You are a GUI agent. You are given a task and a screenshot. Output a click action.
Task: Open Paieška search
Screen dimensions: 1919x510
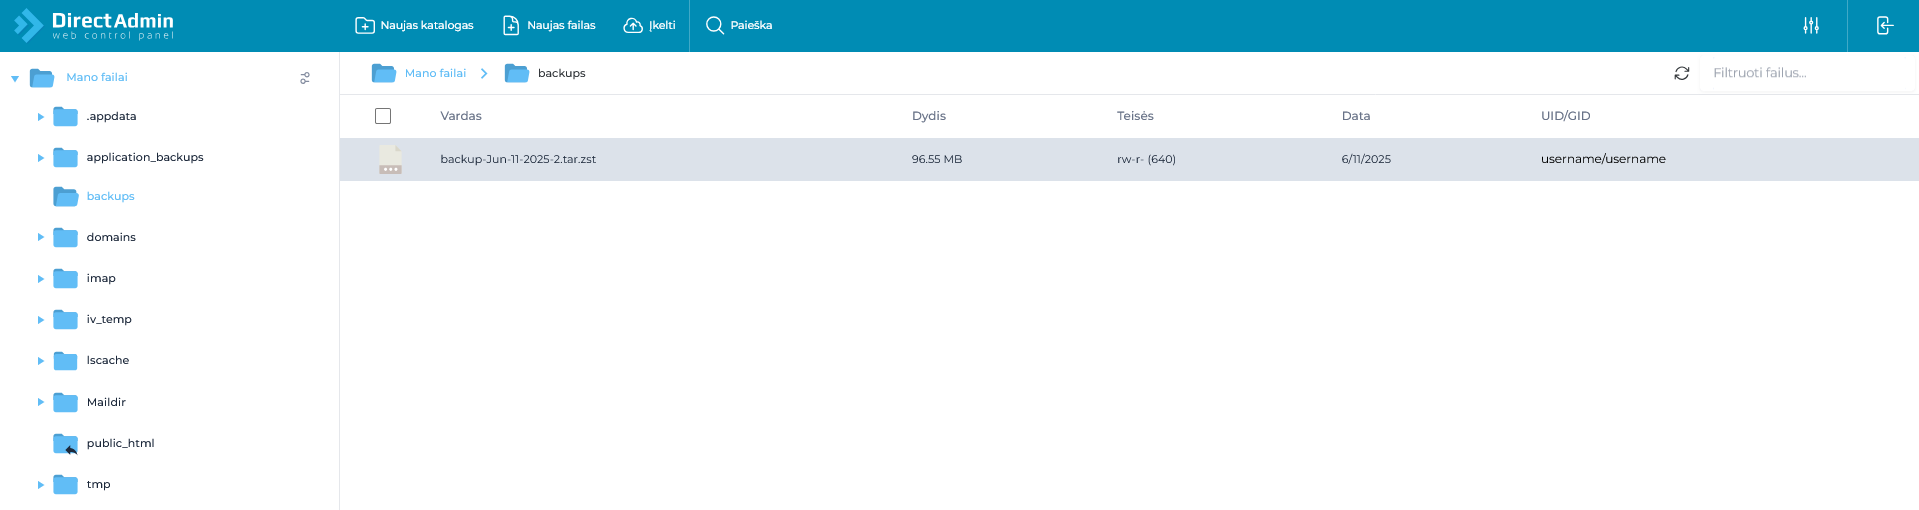coord(738,25)
